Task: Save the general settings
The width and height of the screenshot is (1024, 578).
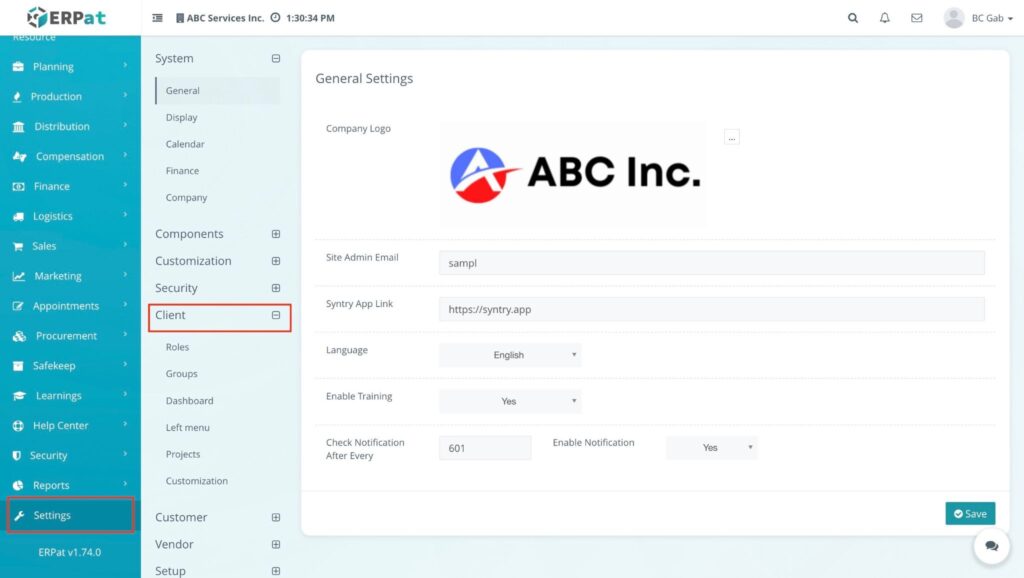Action: pyautogui.click(x=970, y=513)
